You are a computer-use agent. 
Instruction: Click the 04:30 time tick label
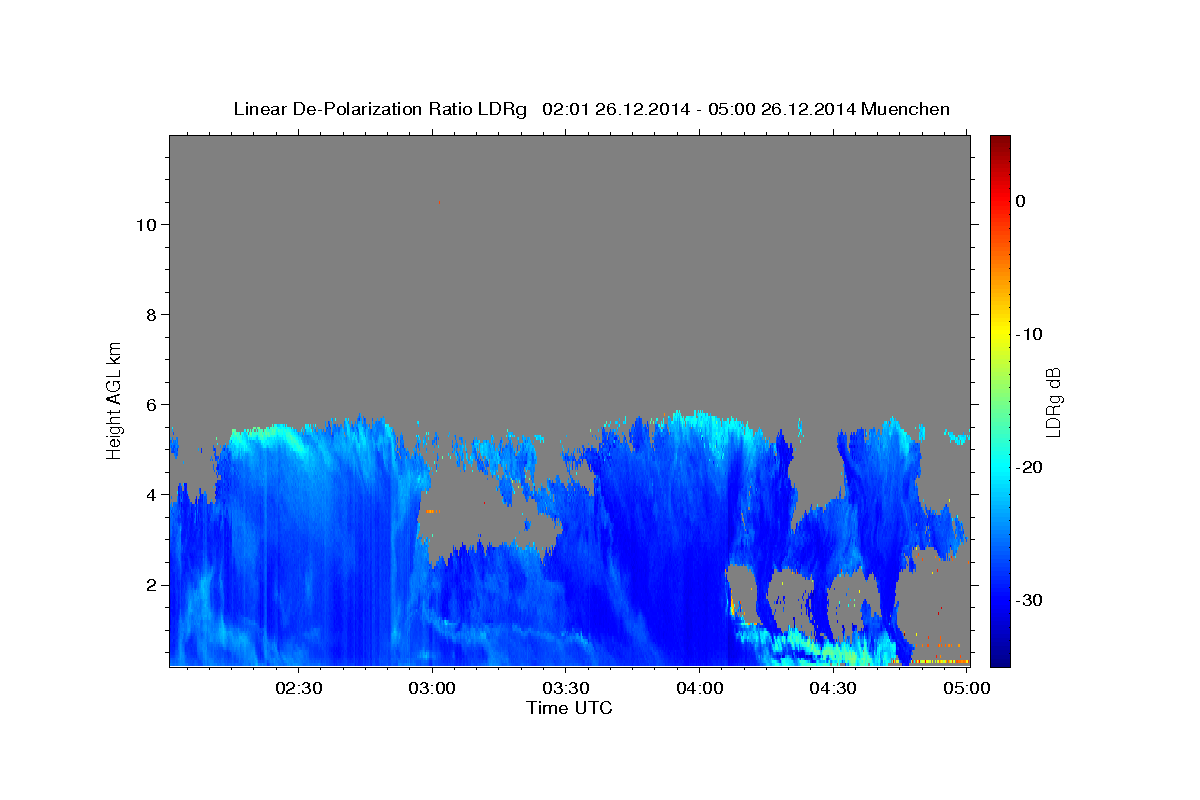pos(833,688)
